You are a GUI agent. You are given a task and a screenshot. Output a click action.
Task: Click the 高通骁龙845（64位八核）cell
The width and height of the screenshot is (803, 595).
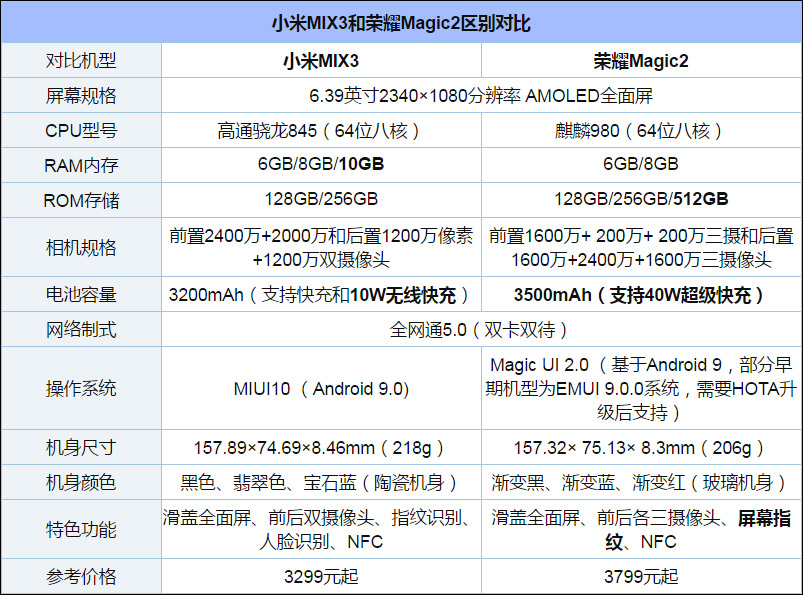(321, 131)
